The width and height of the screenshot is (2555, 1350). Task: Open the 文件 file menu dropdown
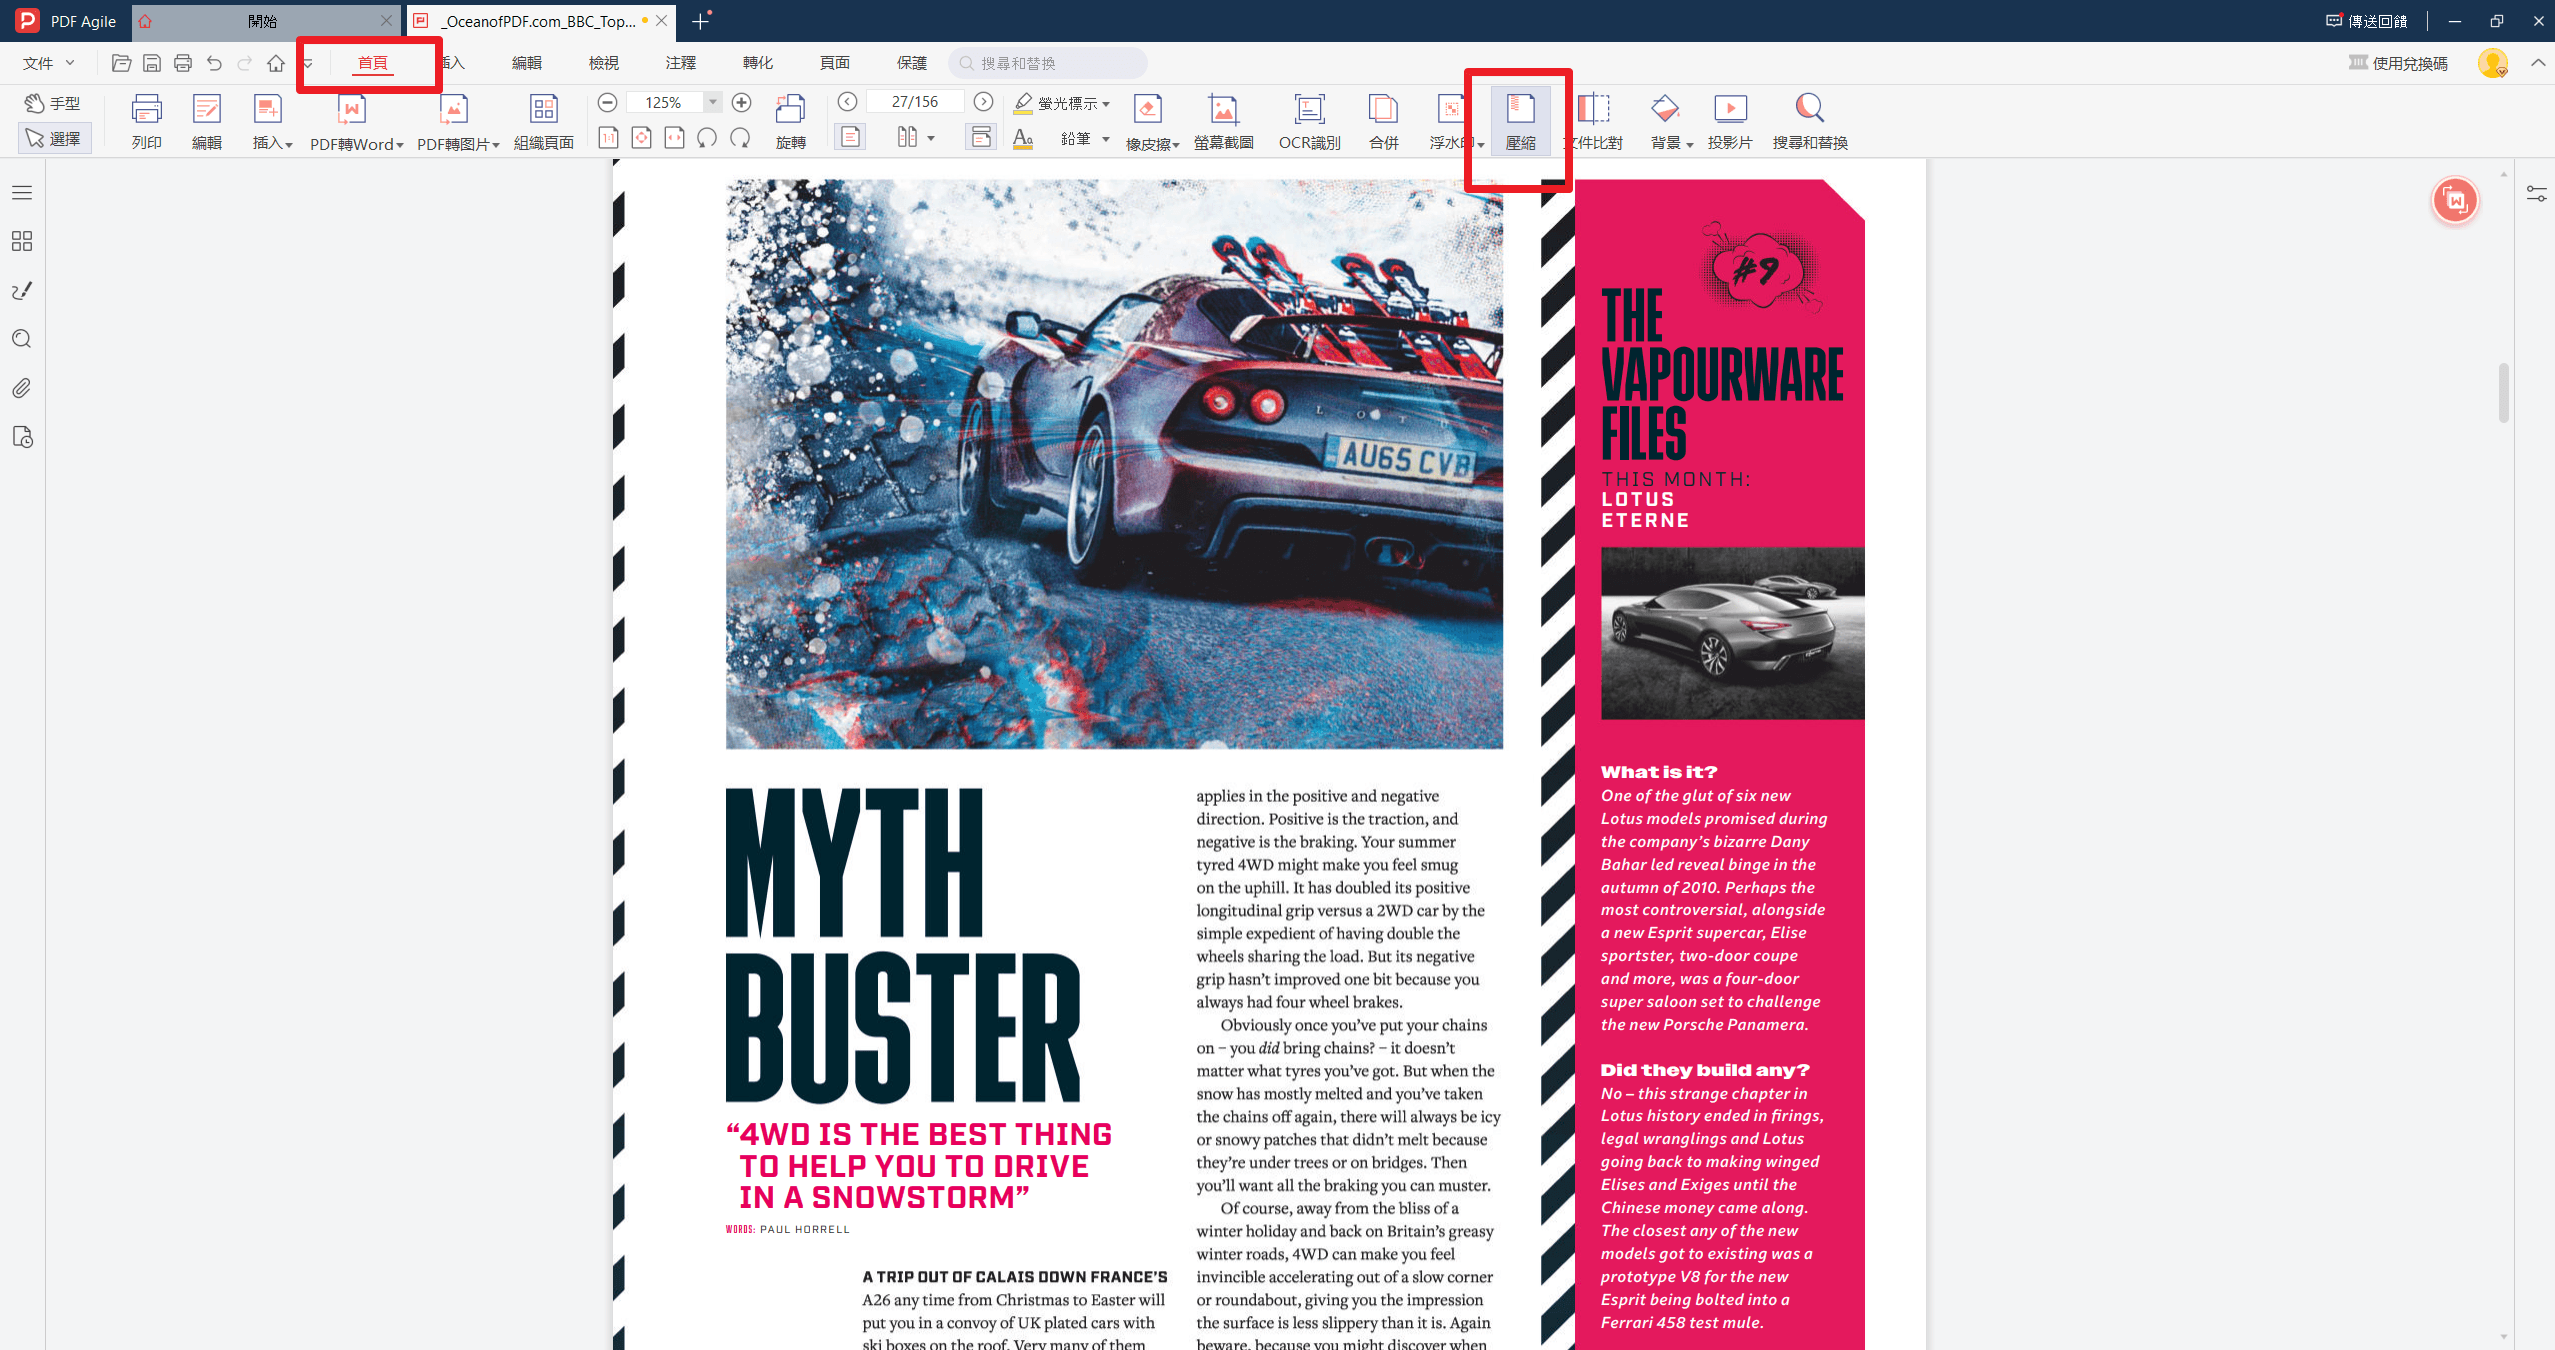49,63
